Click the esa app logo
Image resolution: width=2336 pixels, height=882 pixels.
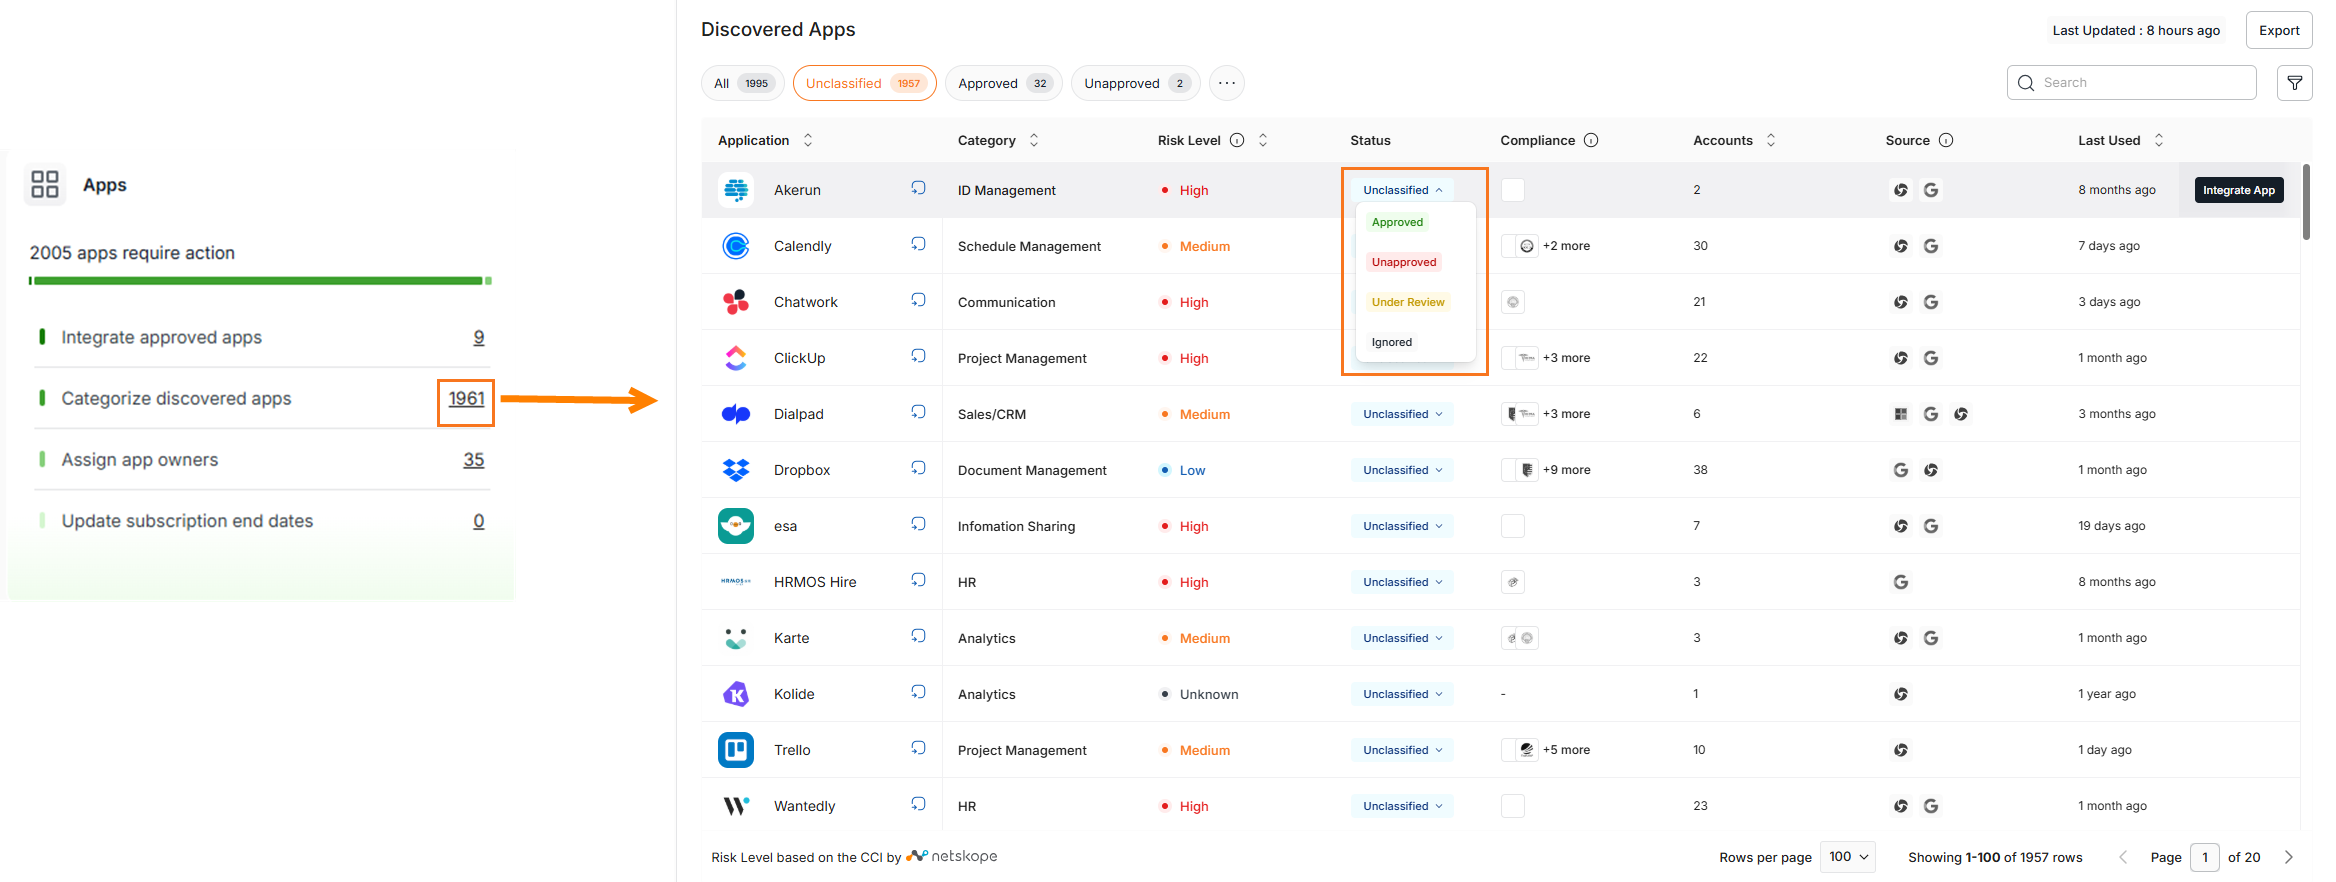[736, 525]
